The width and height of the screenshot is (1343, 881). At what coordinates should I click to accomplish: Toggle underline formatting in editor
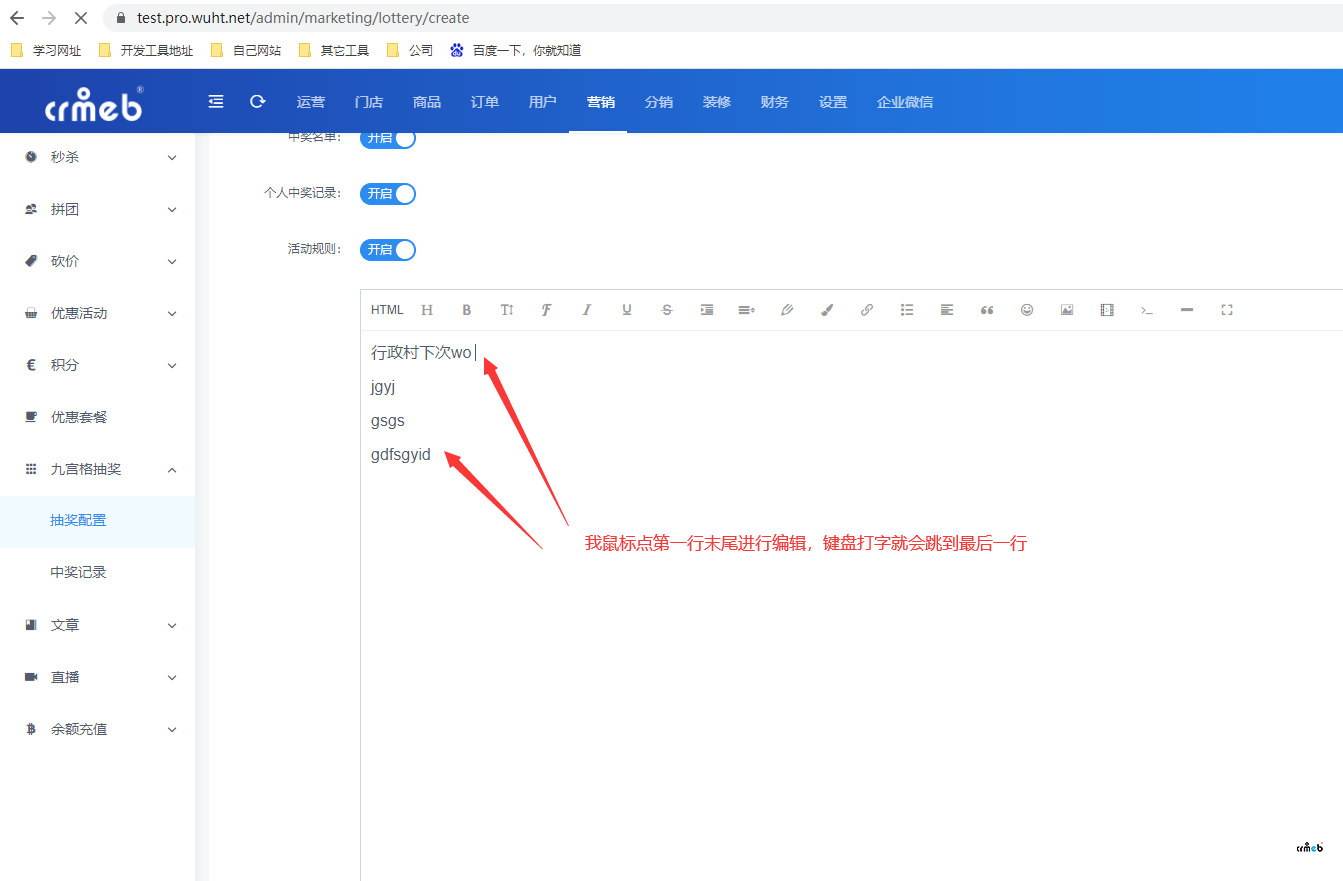click(627, 310)
